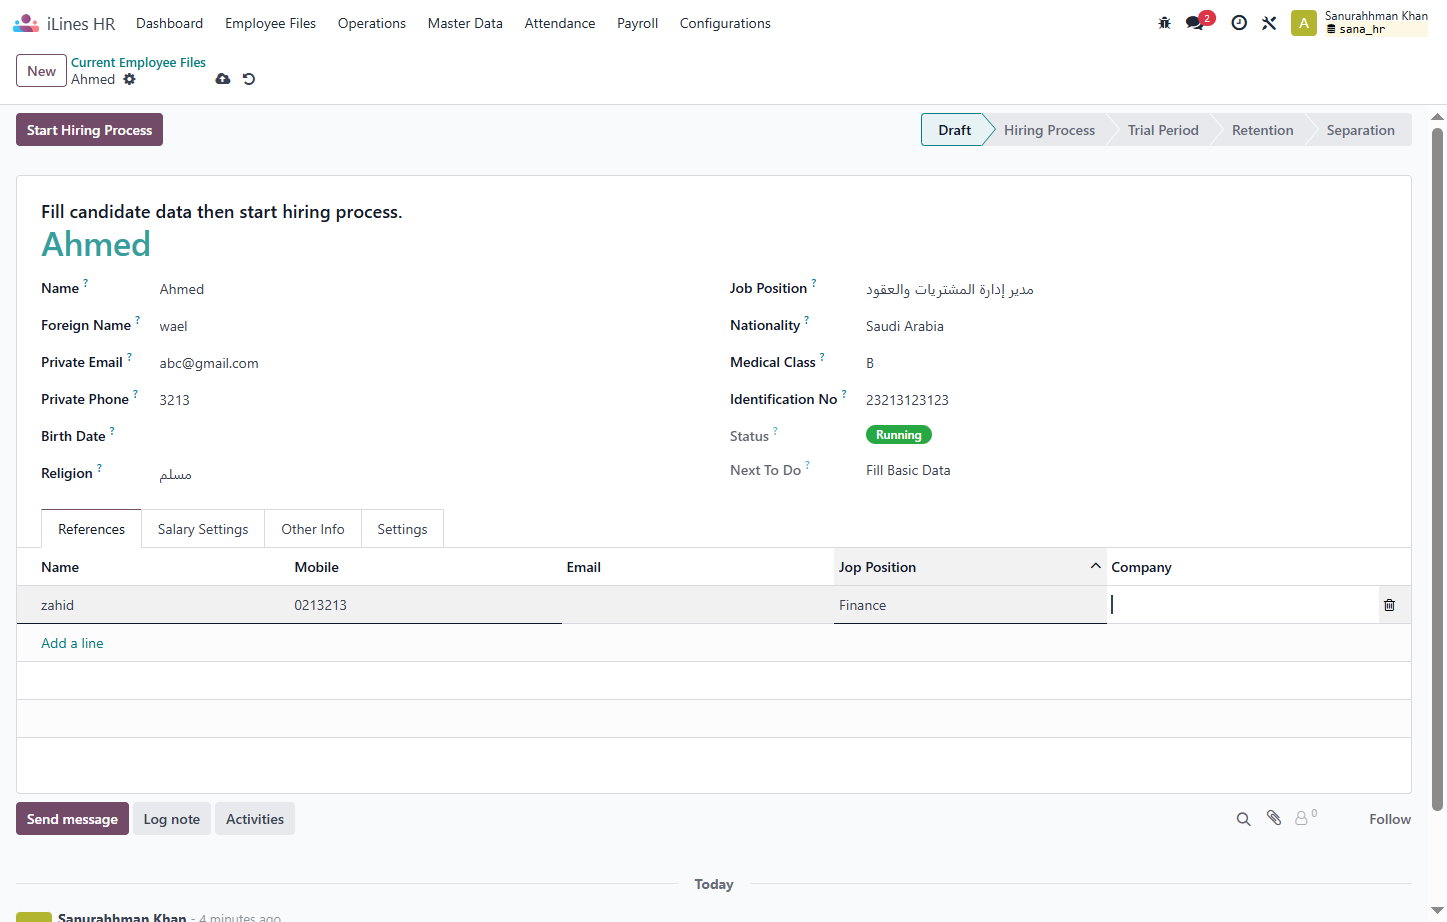Open the activities clock icon
The height and width of the screenshot is (922, 1447).
(x=1239, y=23)
